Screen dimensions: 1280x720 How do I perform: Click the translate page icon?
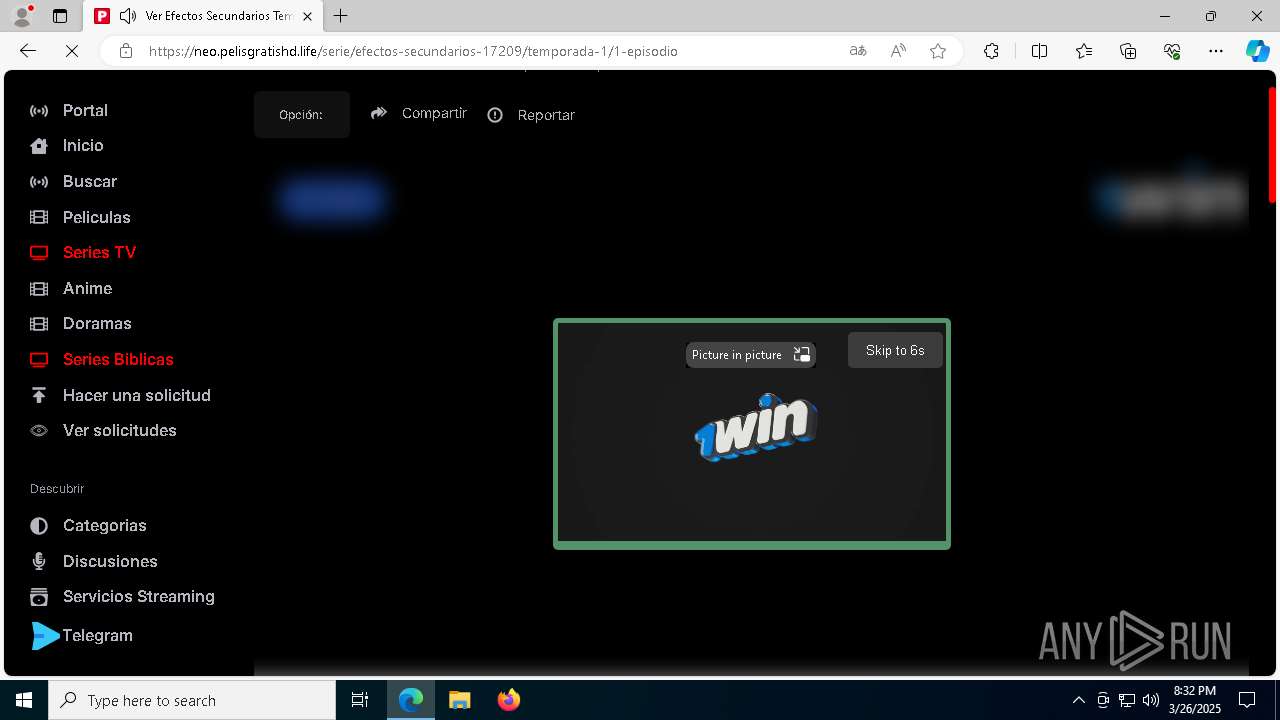click(x=857, y=51)
